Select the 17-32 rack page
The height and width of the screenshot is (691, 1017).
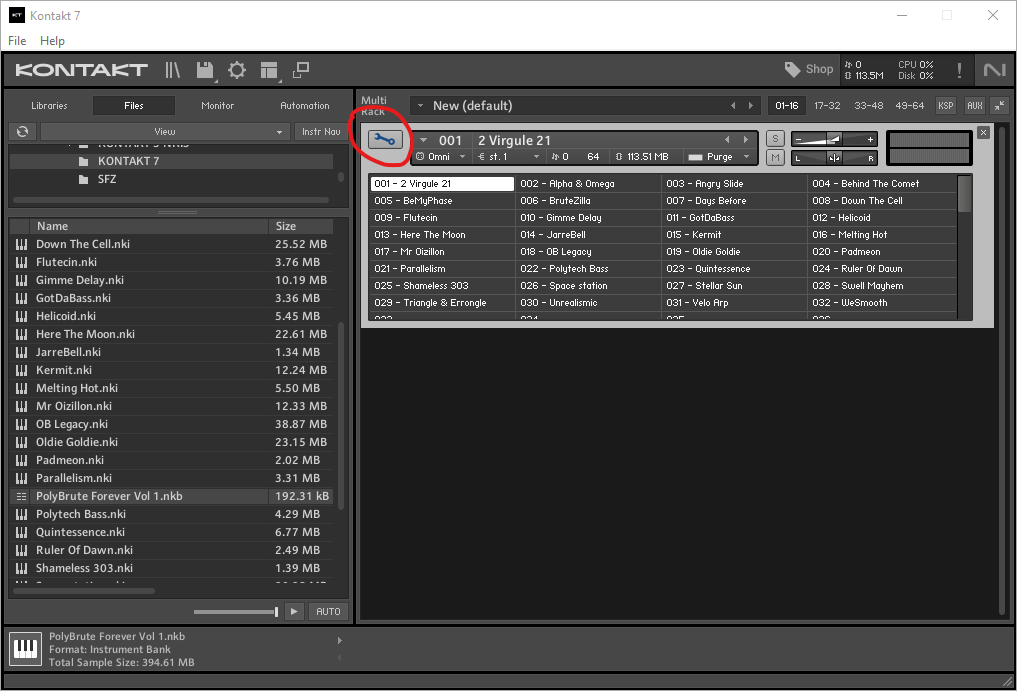pyautogui.click(x=827, y=105)
